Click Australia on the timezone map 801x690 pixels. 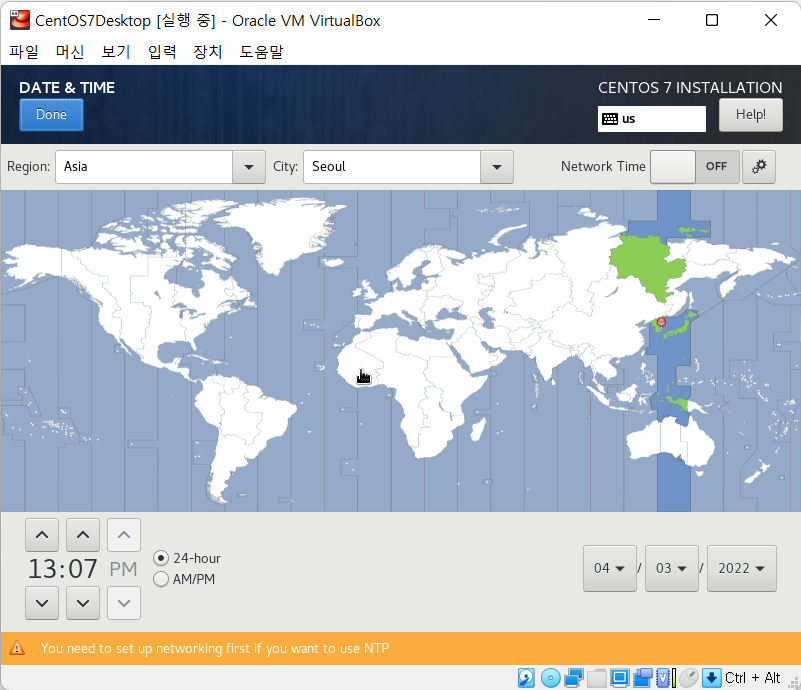(x=671, y=443)
